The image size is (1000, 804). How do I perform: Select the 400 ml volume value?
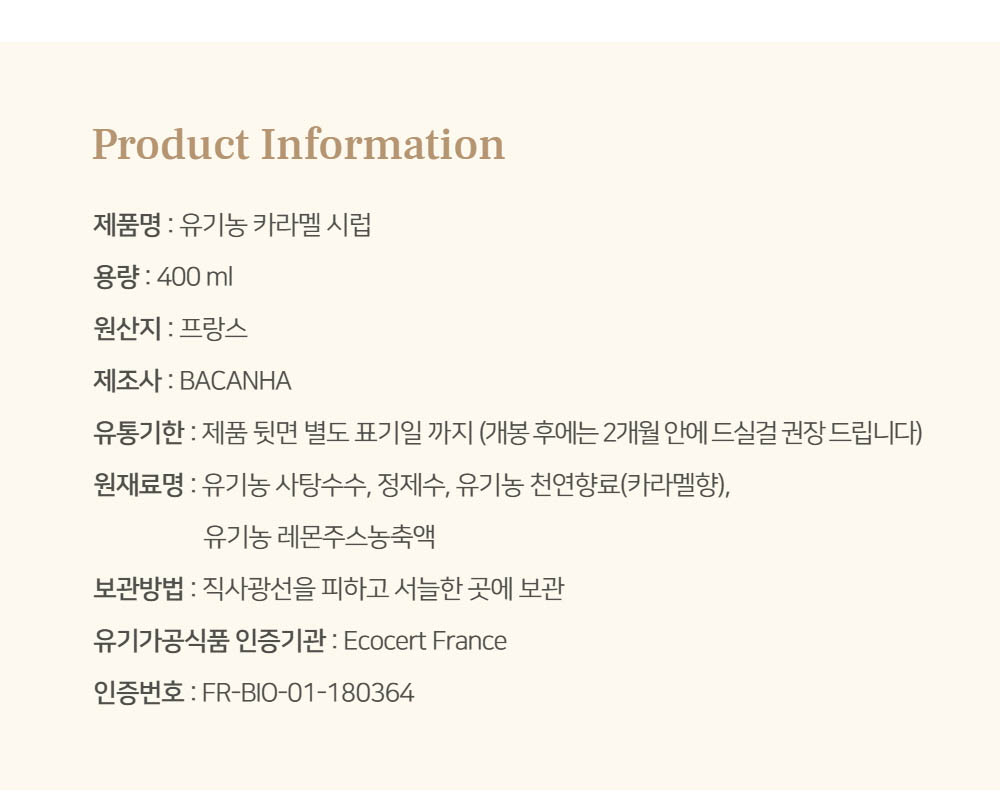coord(195,276)
